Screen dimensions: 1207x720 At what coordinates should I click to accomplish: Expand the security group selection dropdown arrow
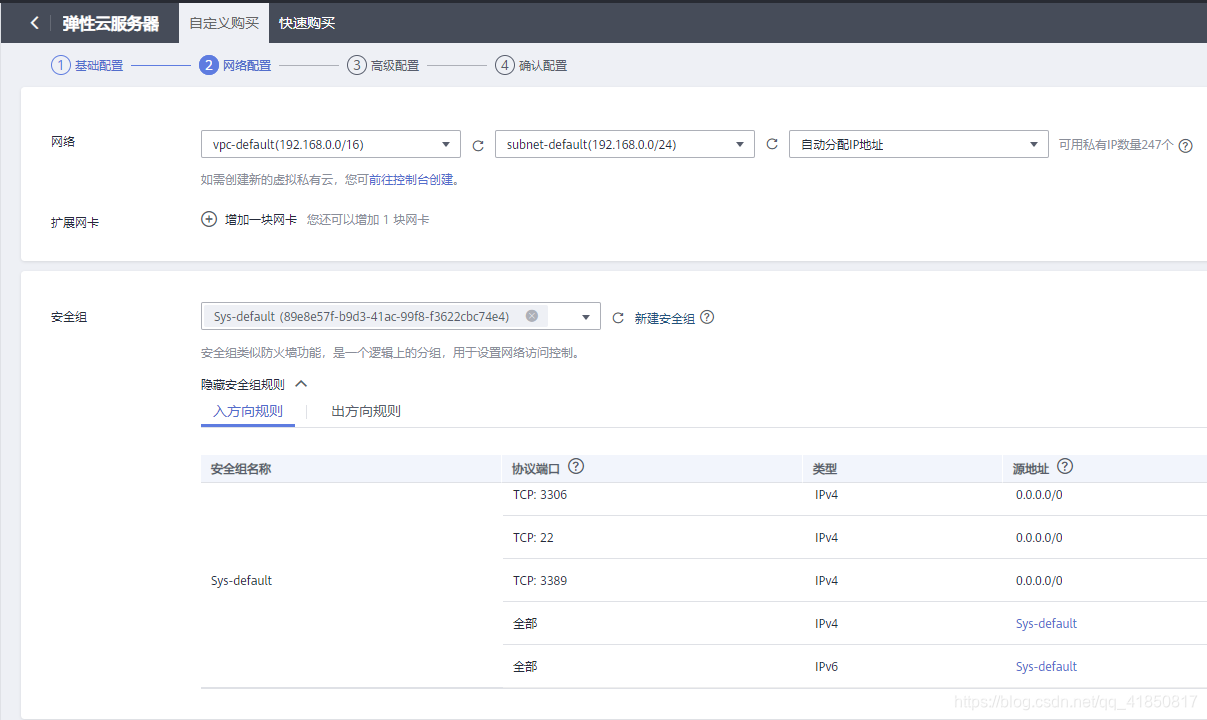586,317
